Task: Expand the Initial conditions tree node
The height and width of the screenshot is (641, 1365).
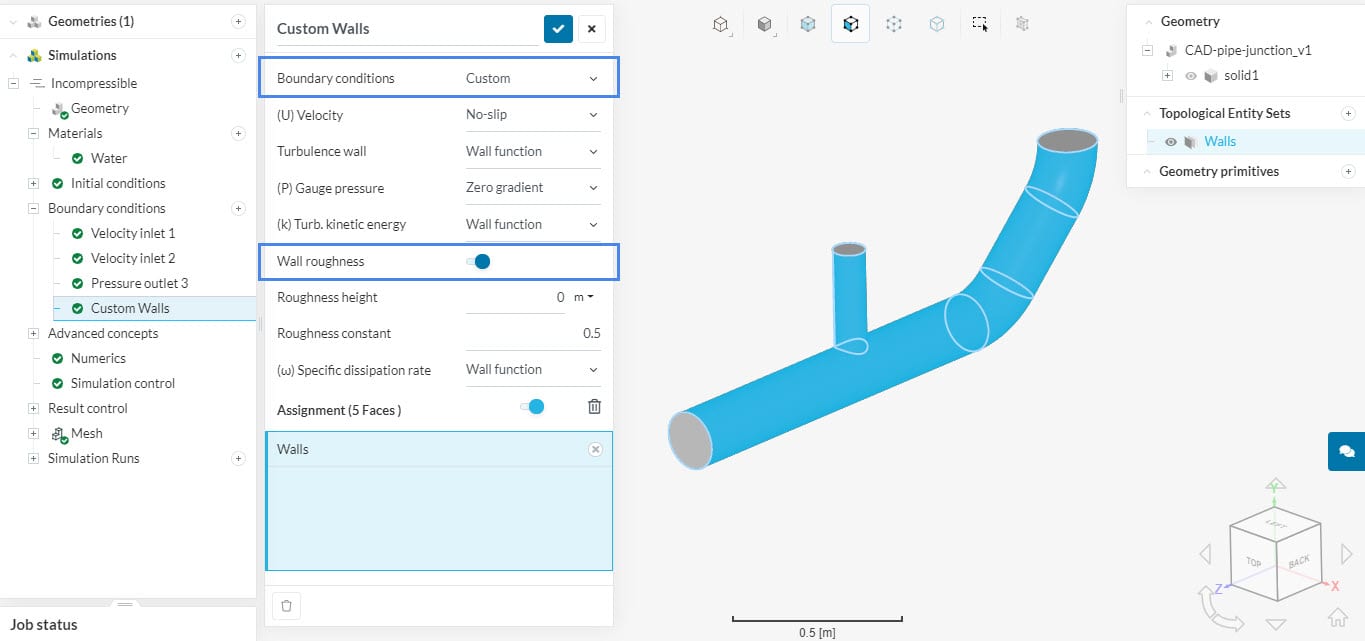Action: 34,183
